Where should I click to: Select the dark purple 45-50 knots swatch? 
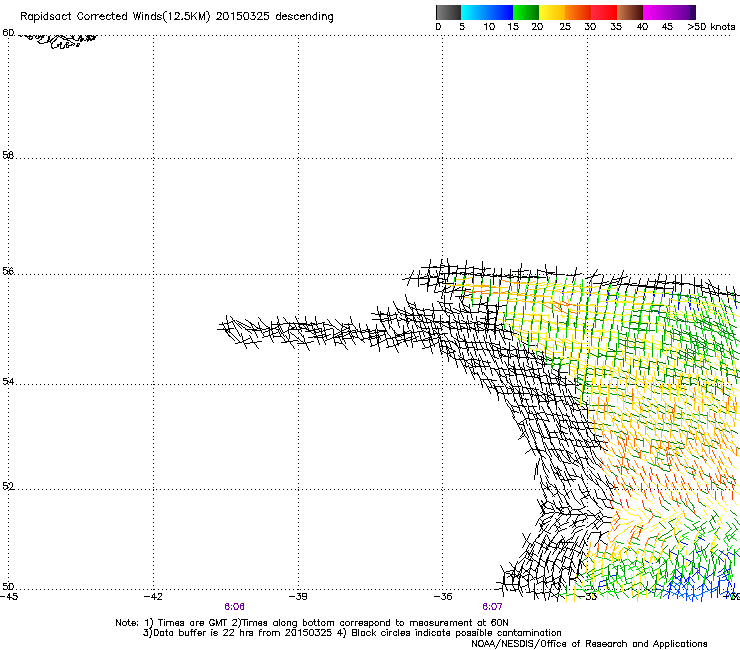pos(682,12)
